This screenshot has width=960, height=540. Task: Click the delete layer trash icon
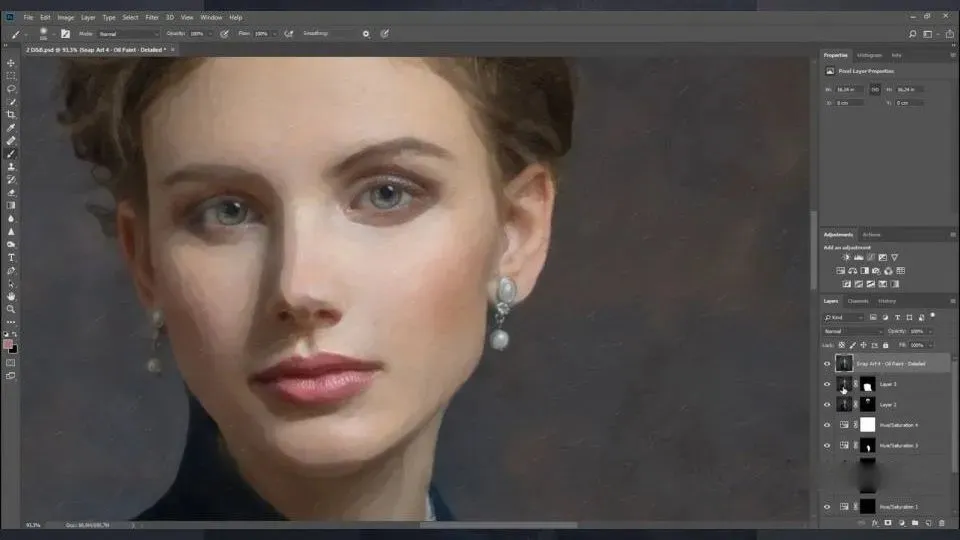click(941, 523)
